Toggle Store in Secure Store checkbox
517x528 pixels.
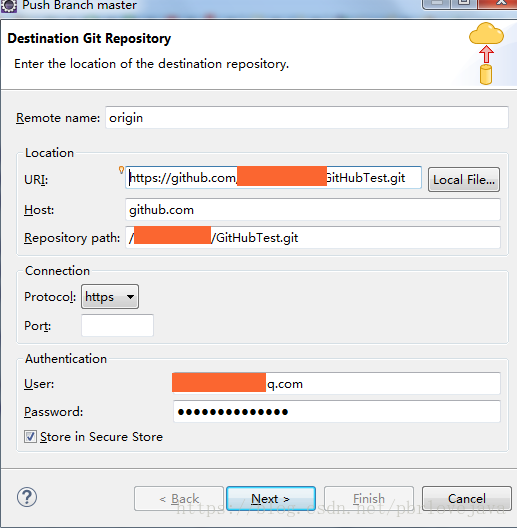tap(30, 437)
